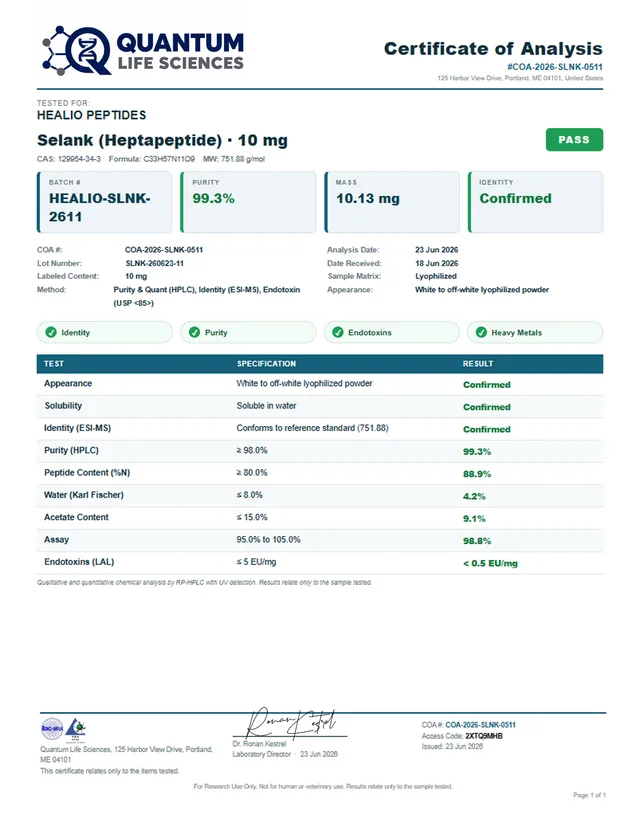
Task: Click the 9.1% acetate result
Action: pyautogui.click(x=474, y=519)
